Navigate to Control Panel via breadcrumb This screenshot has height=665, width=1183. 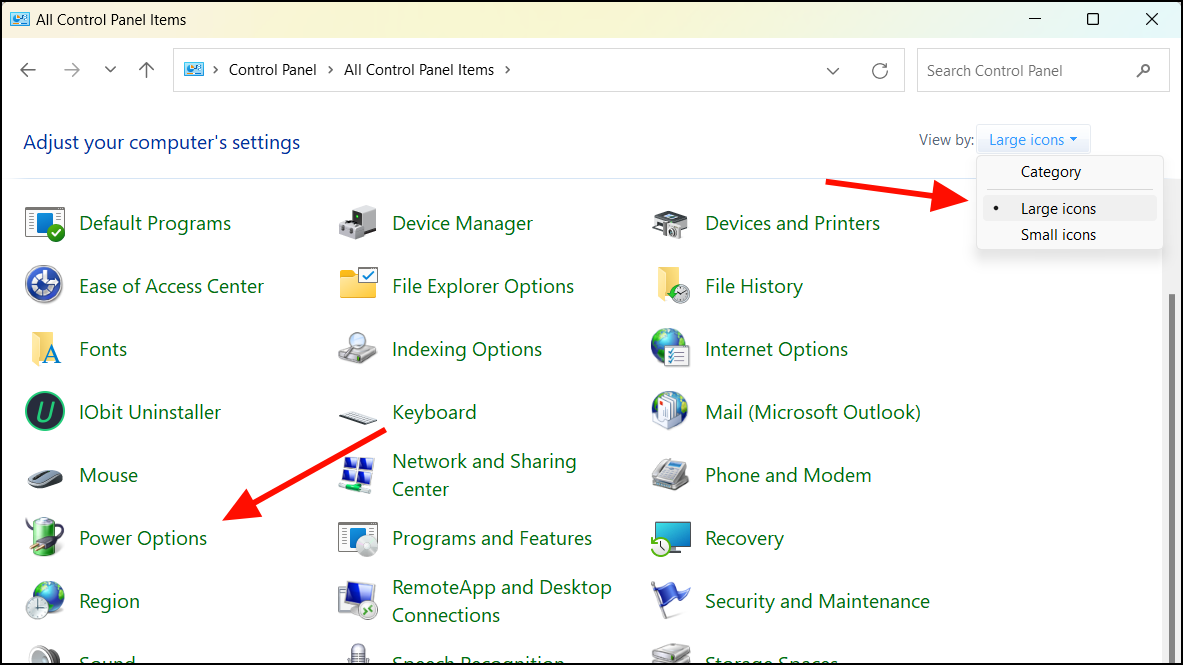click(272, 69)
